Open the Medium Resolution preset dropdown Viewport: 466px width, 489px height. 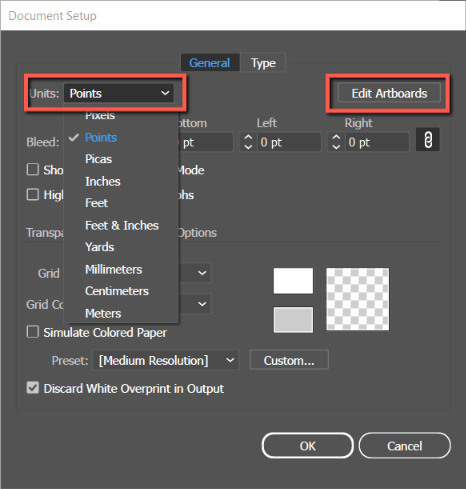coord(166,360)
